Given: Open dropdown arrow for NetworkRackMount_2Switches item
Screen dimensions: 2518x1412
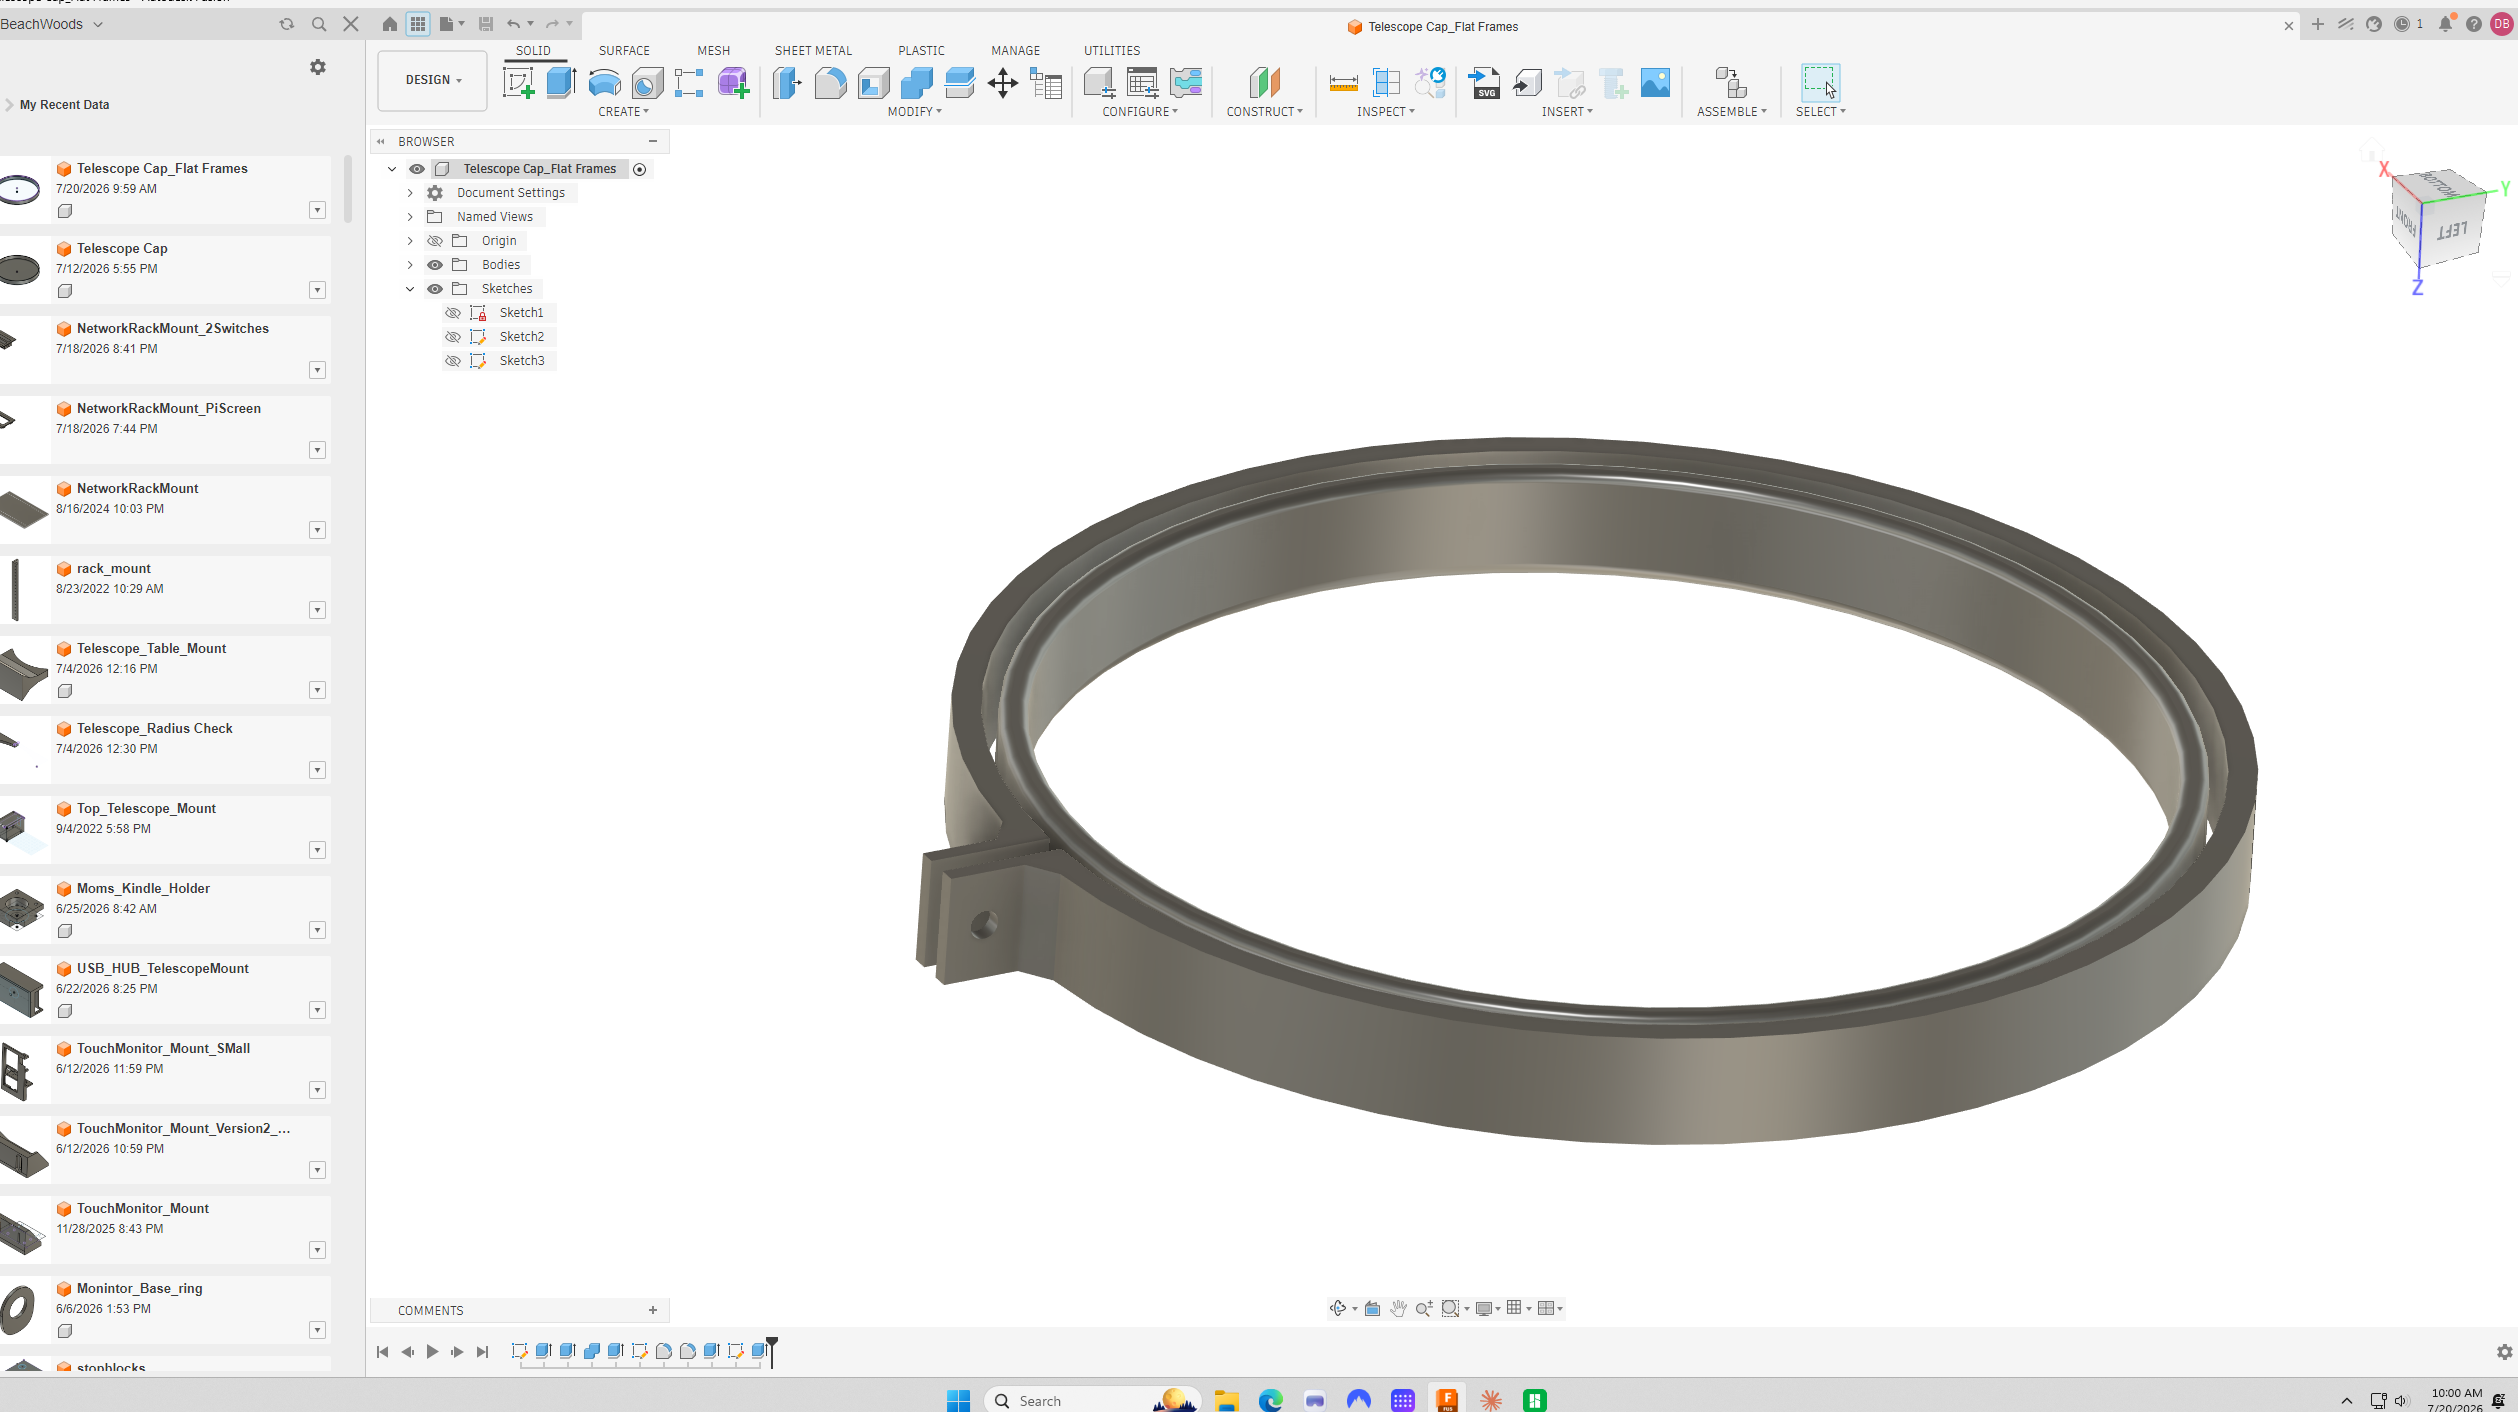Looking at the screenshot, I should point(317,370).
